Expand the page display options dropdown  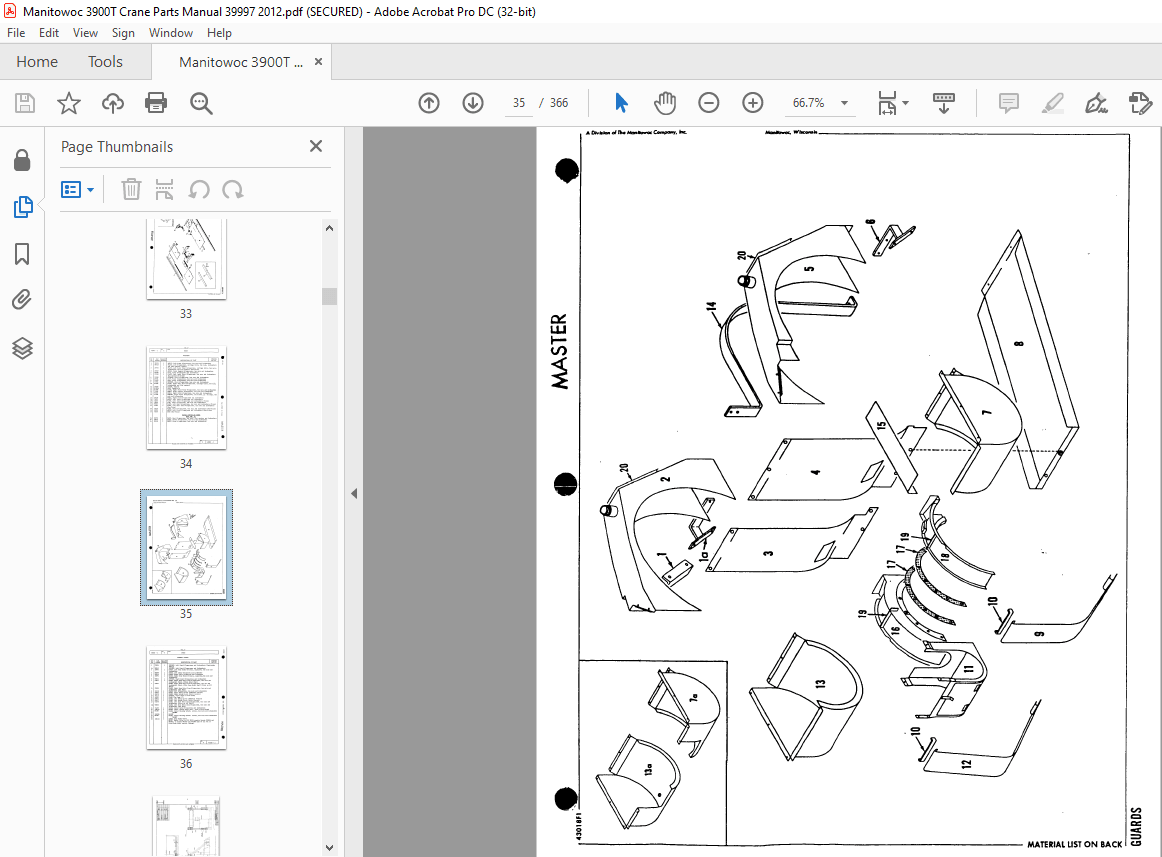point(906,102)
